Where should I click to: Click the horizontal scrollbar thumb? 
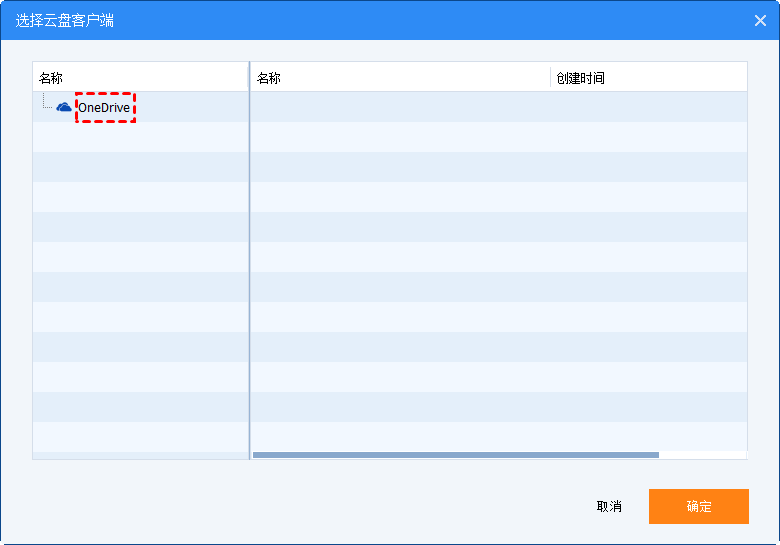tap(455, 455)
